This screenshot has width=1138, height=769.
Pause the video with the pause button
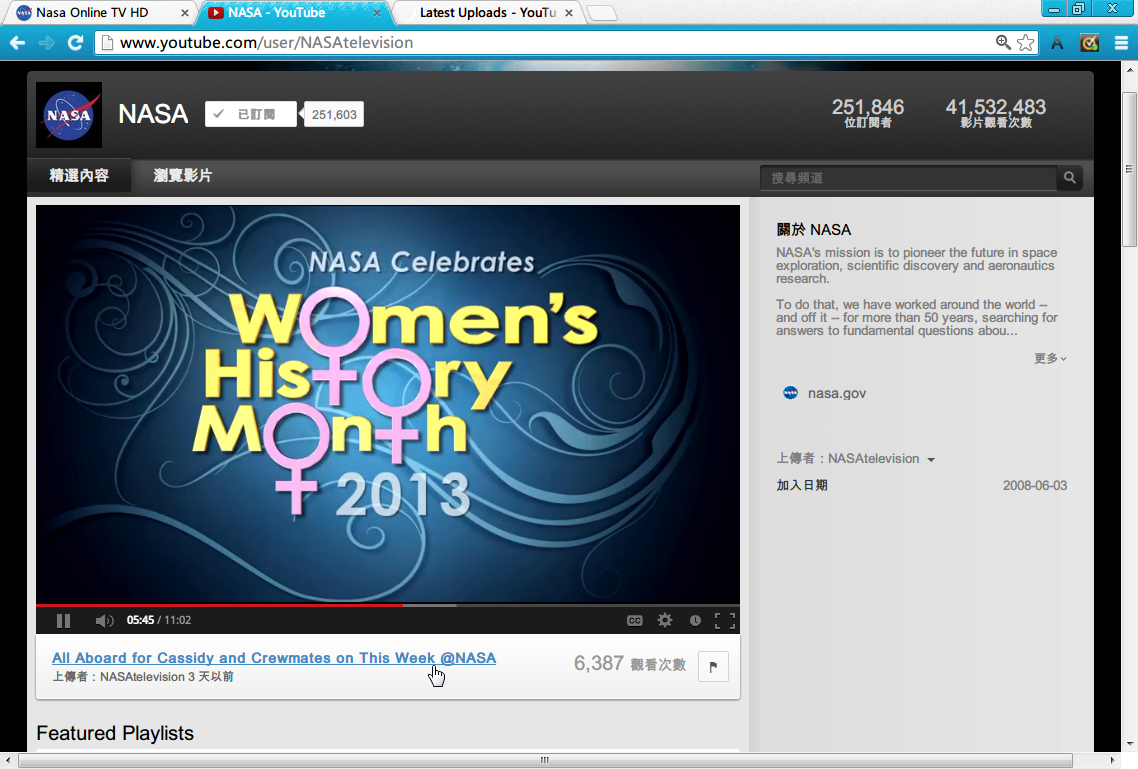click(63, 620)
